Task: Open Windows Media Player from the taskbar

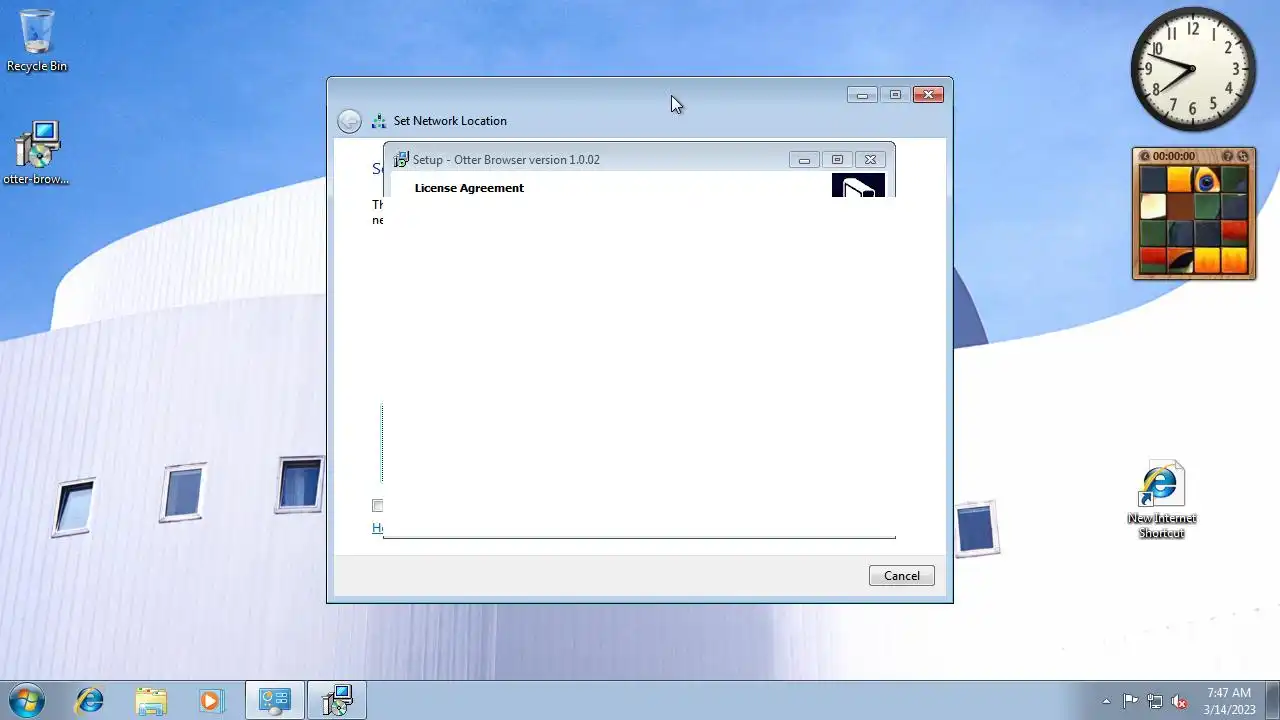Action: 211,700
